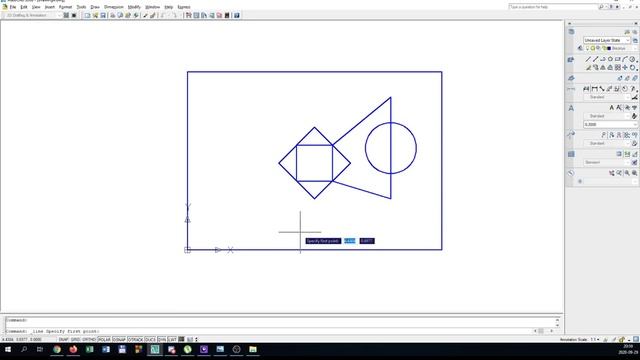Click the Save toolbar icon
640x360 pixels.
tap(103, 16)
